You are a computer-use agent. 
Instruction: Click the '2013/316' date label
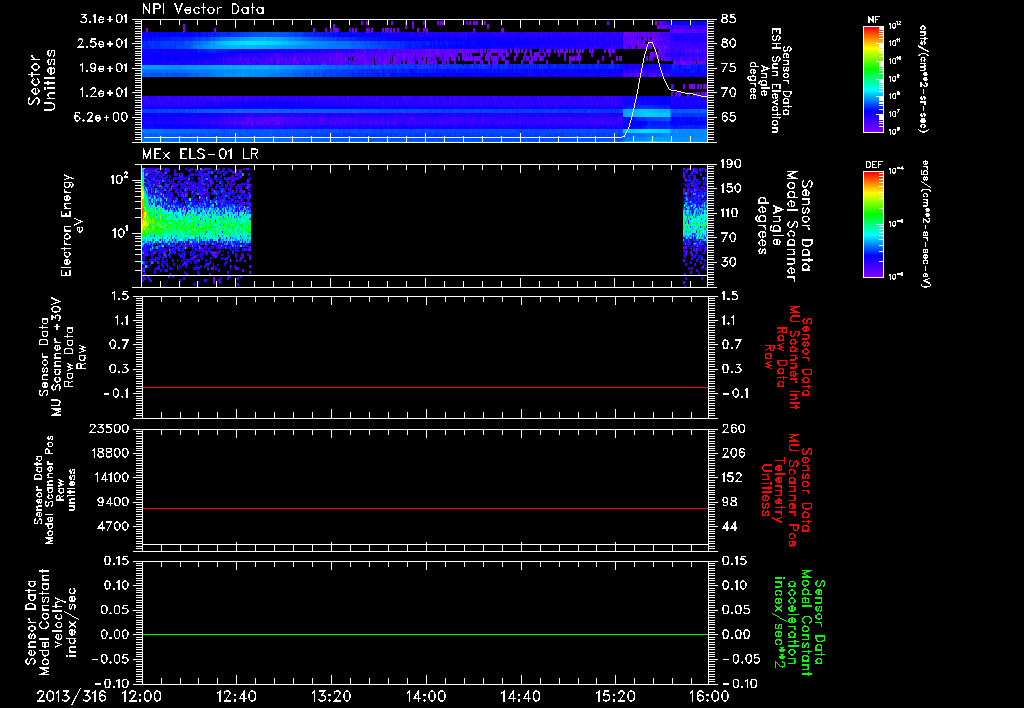click(x=71, y=696)
